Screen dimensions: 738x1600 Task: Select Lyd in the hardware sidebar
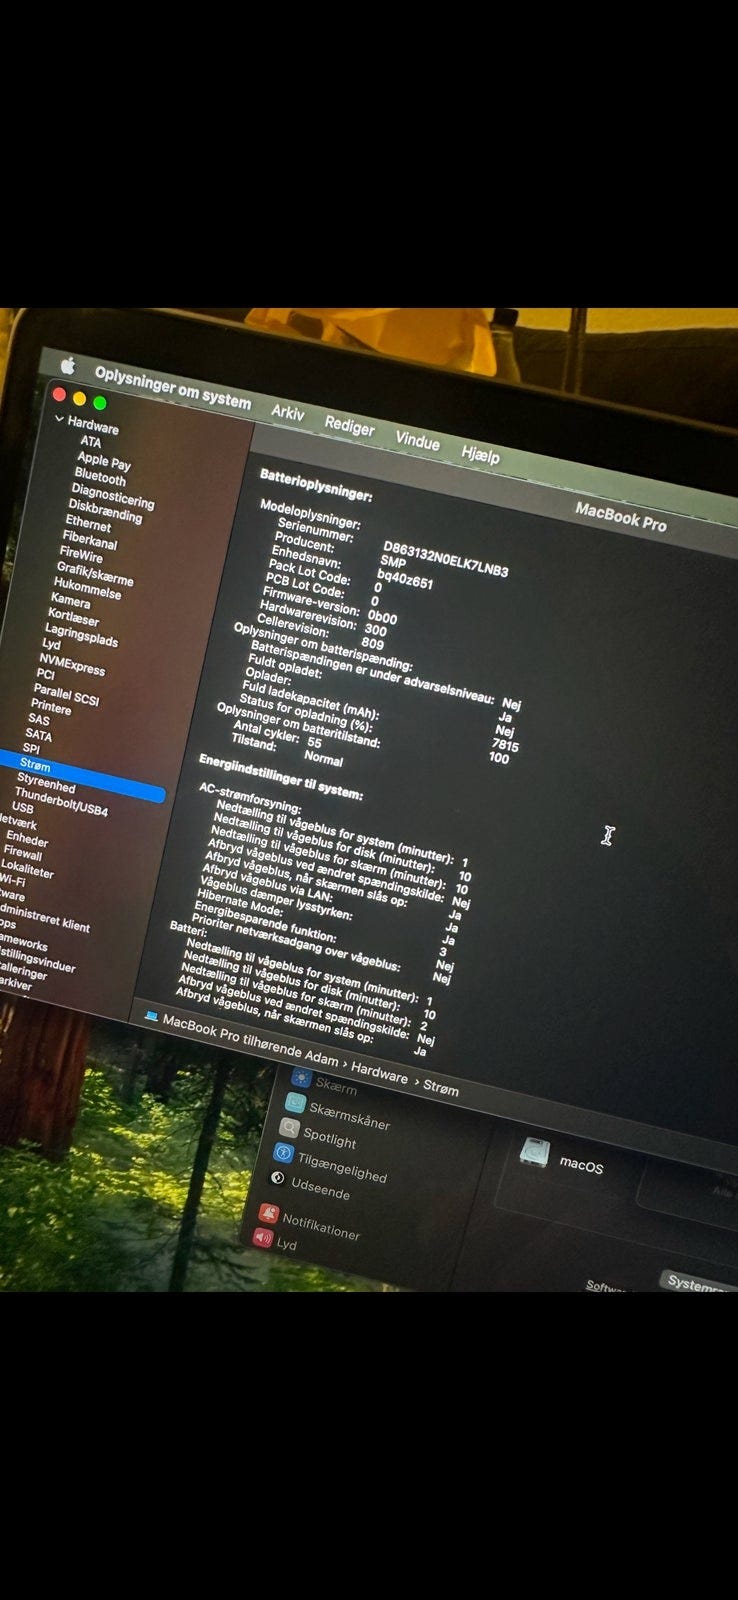(52, 645)
